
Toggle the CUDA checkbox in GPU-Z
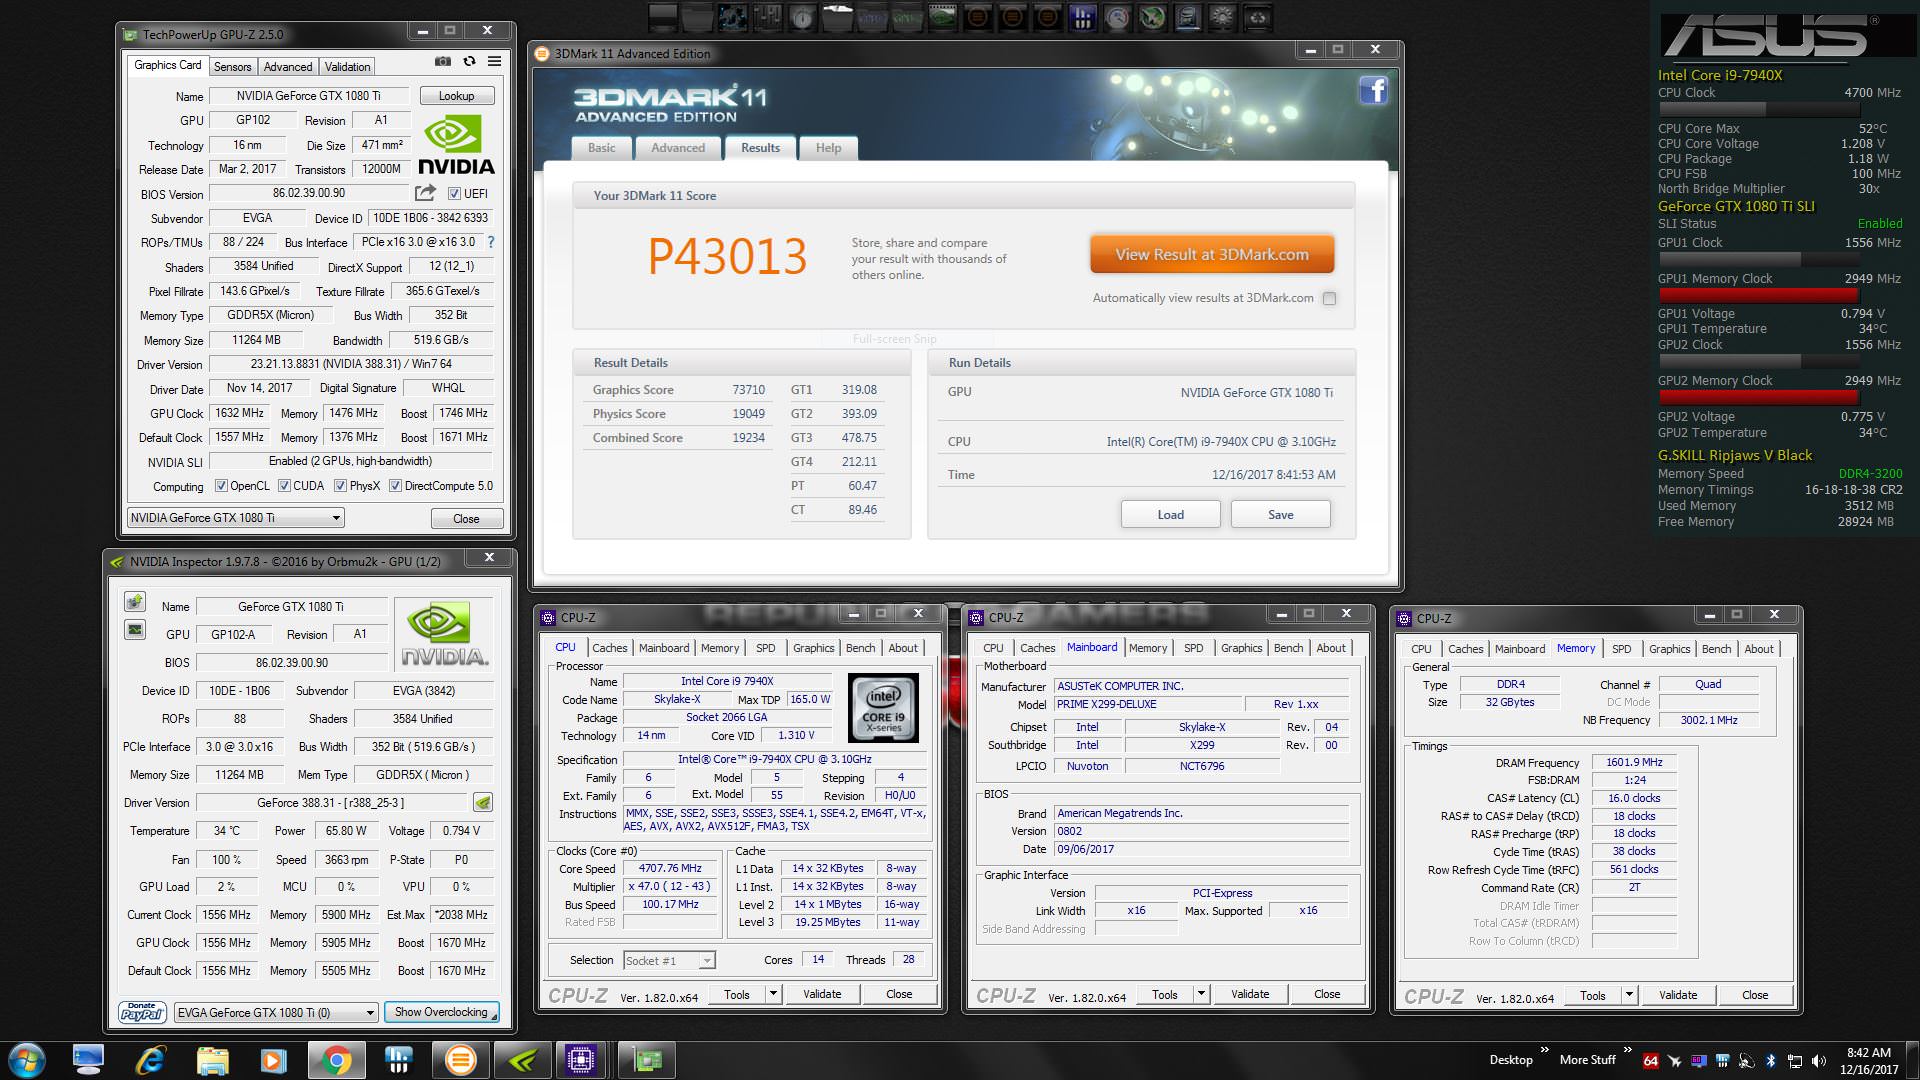coord(284,486)
